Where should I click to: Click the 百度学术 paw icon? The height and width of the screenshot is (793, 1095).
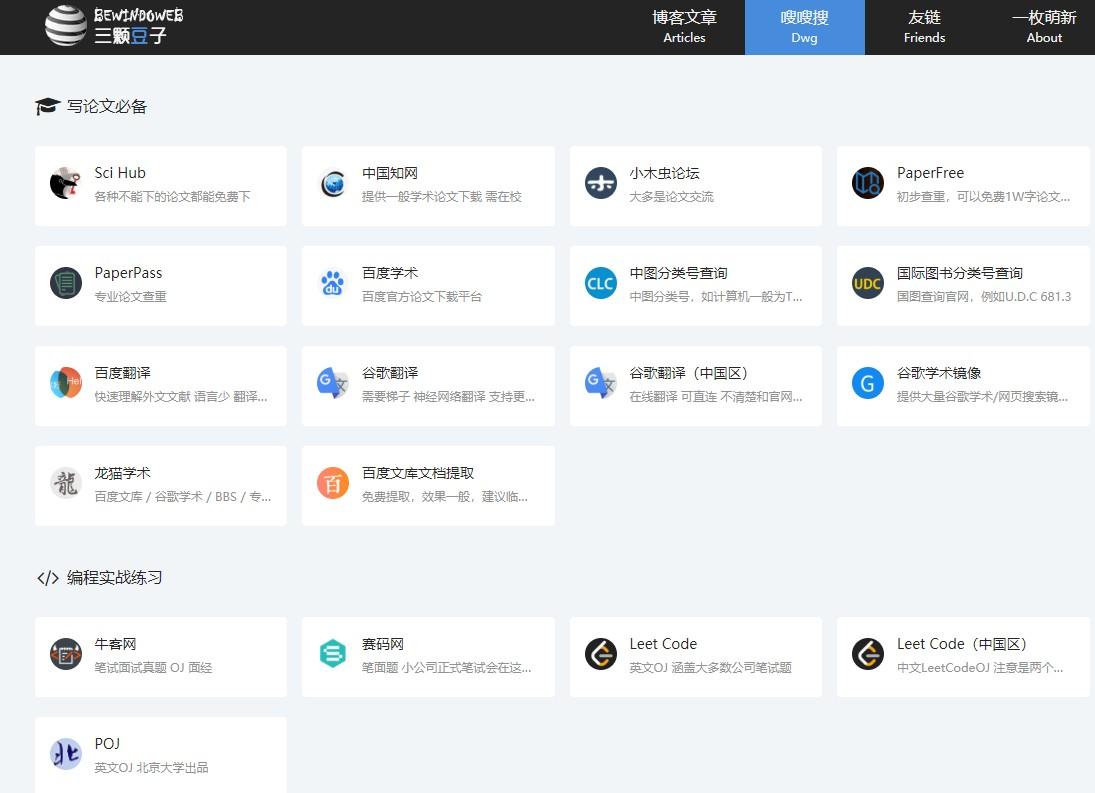(333, 283)
